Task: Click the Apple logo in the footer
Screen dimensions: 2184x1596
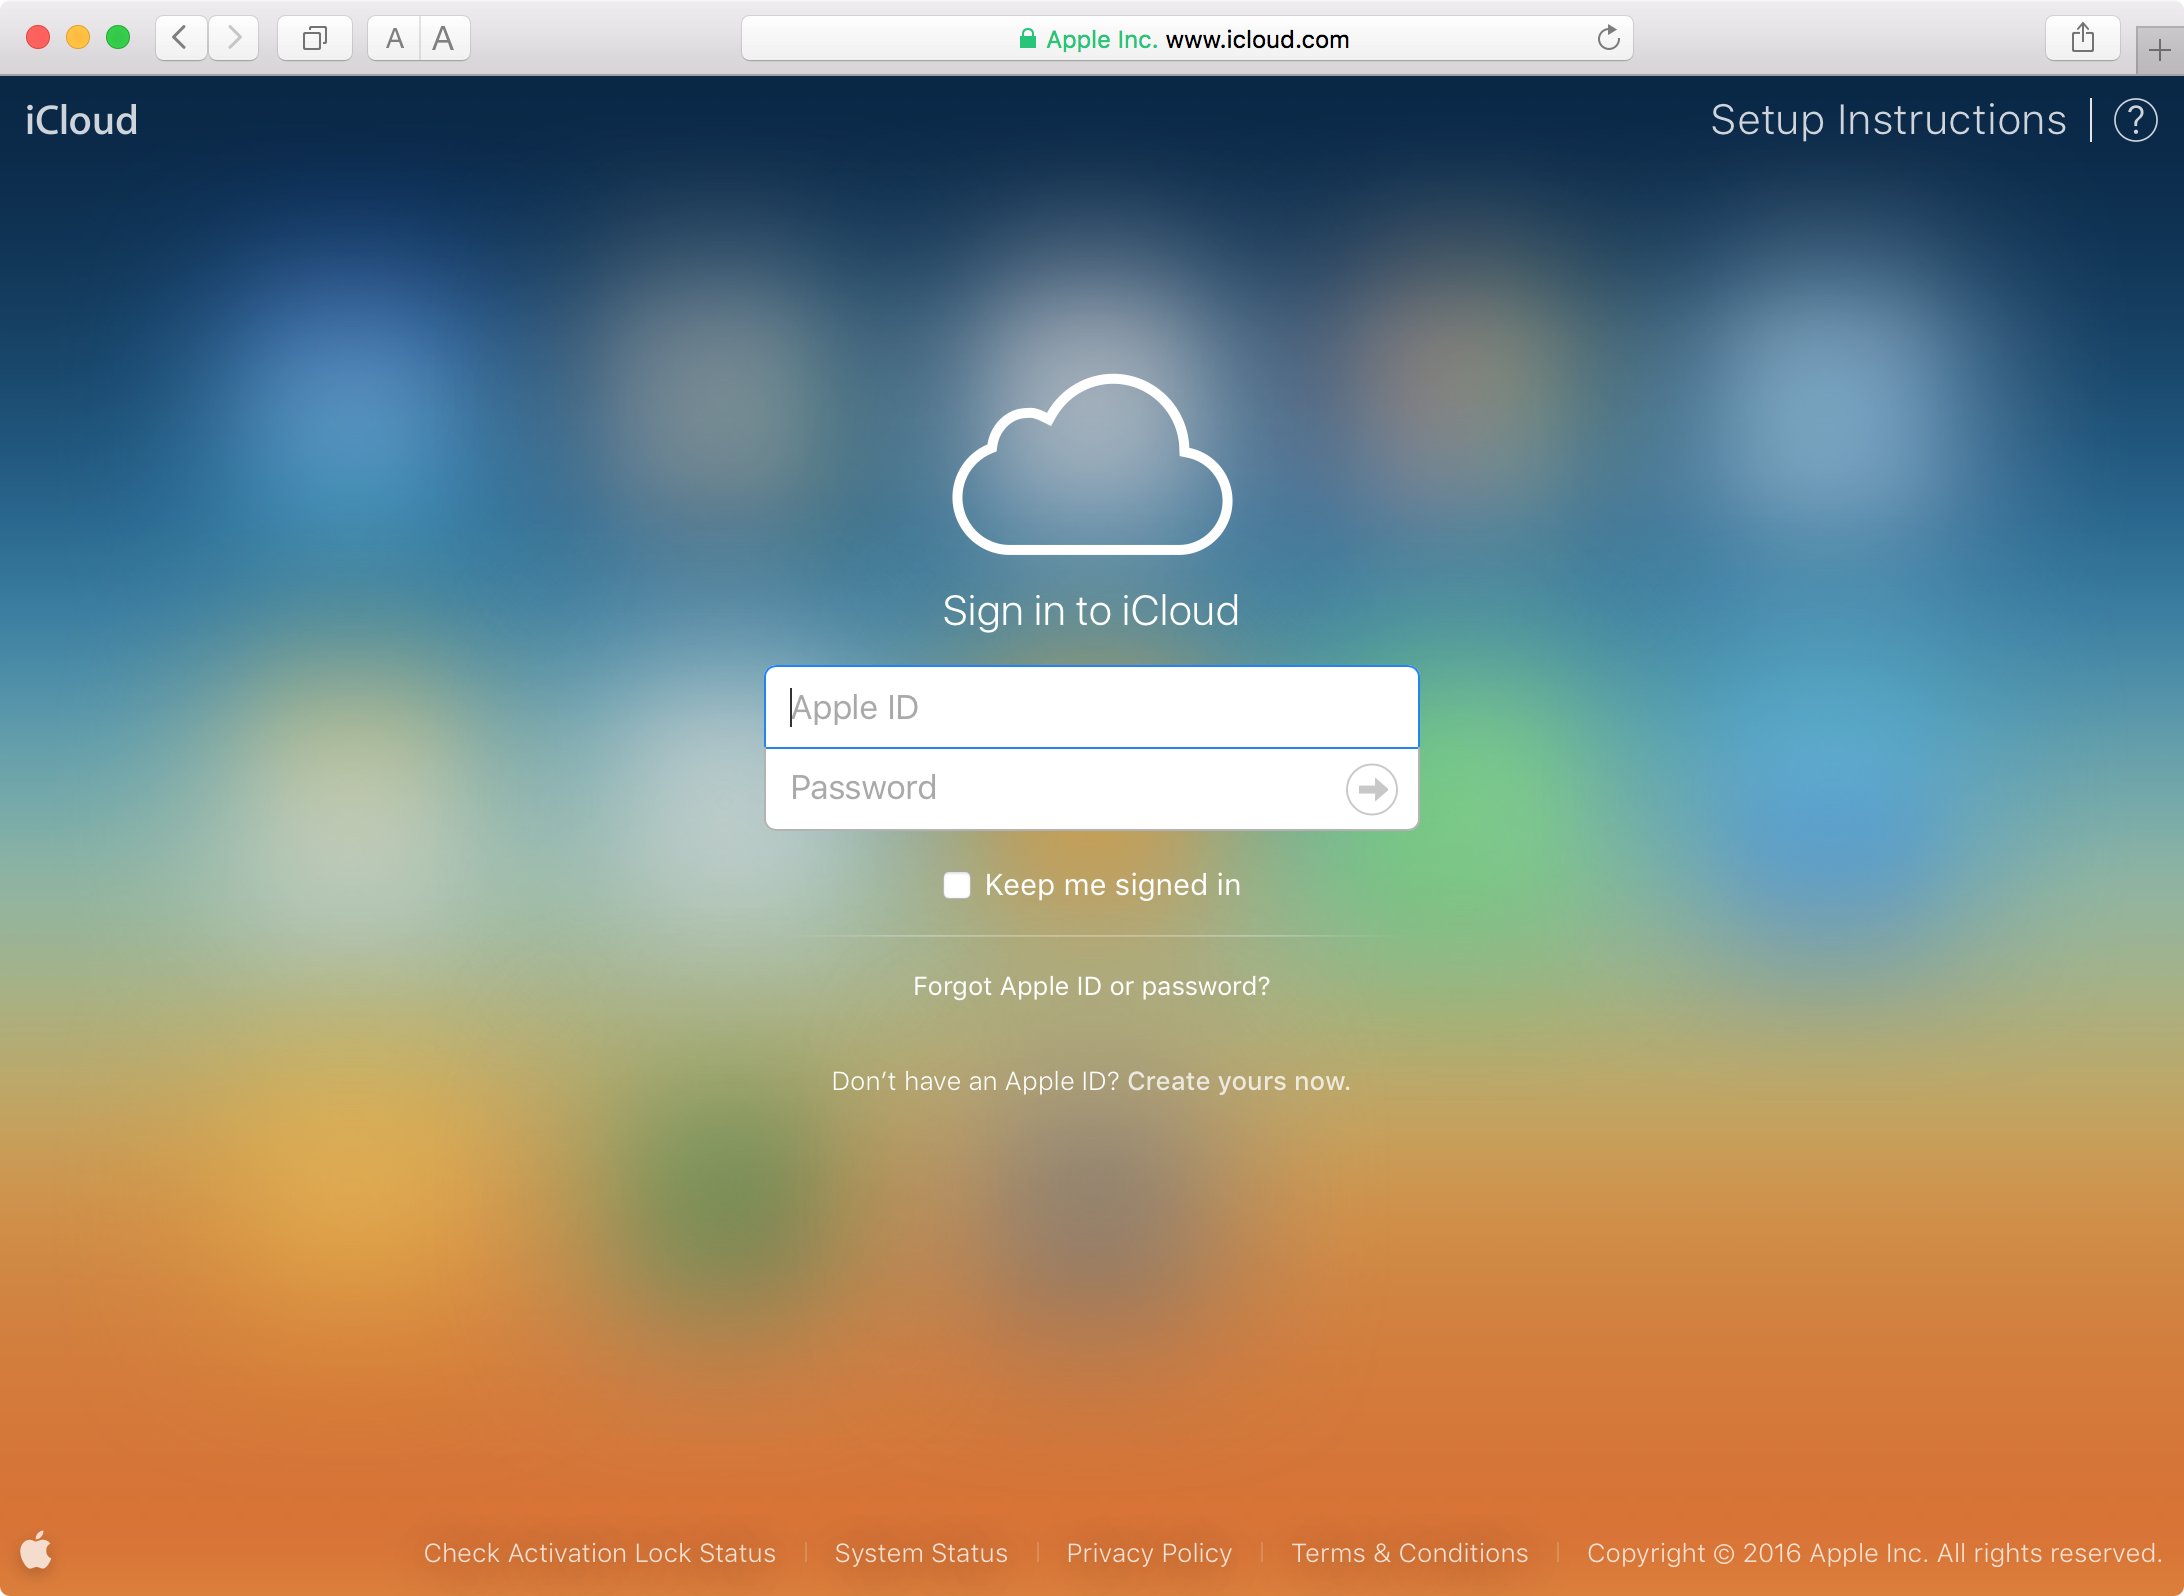Action: tap(36, 1550)
